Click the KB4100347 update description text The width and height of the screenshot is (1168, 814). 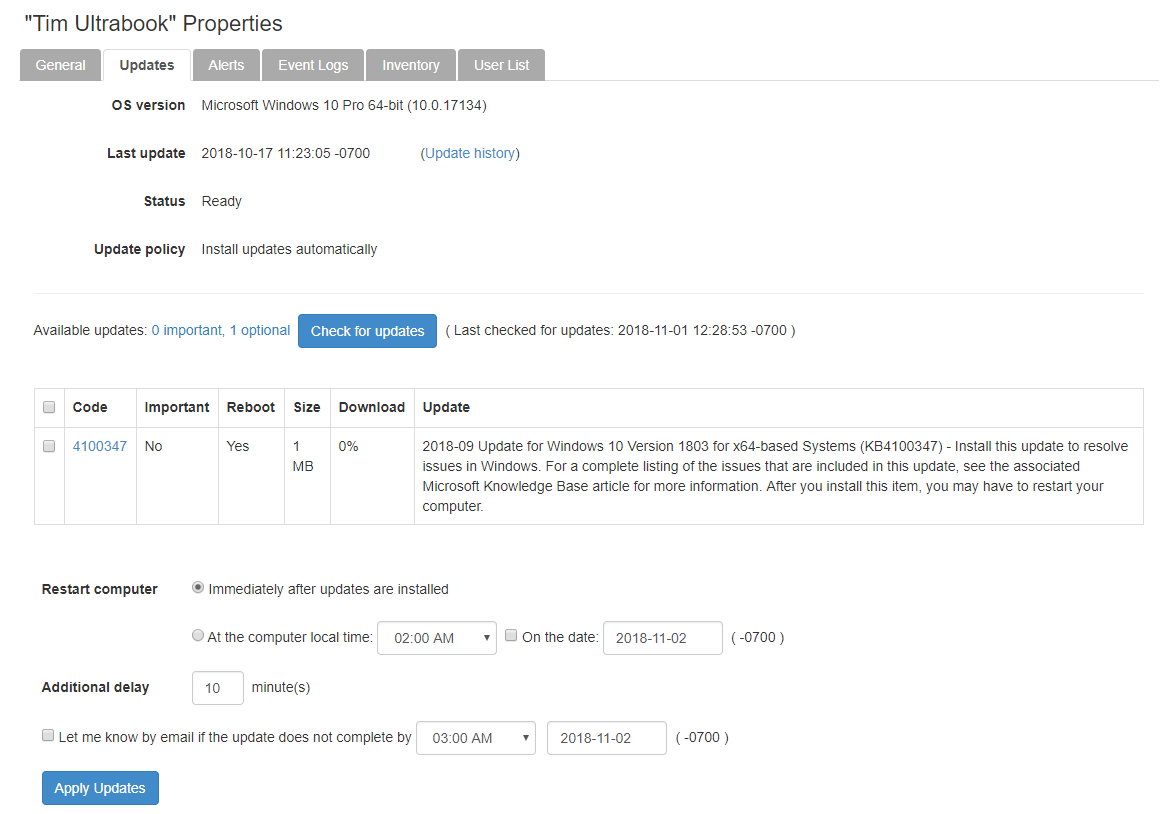point(775,476)
